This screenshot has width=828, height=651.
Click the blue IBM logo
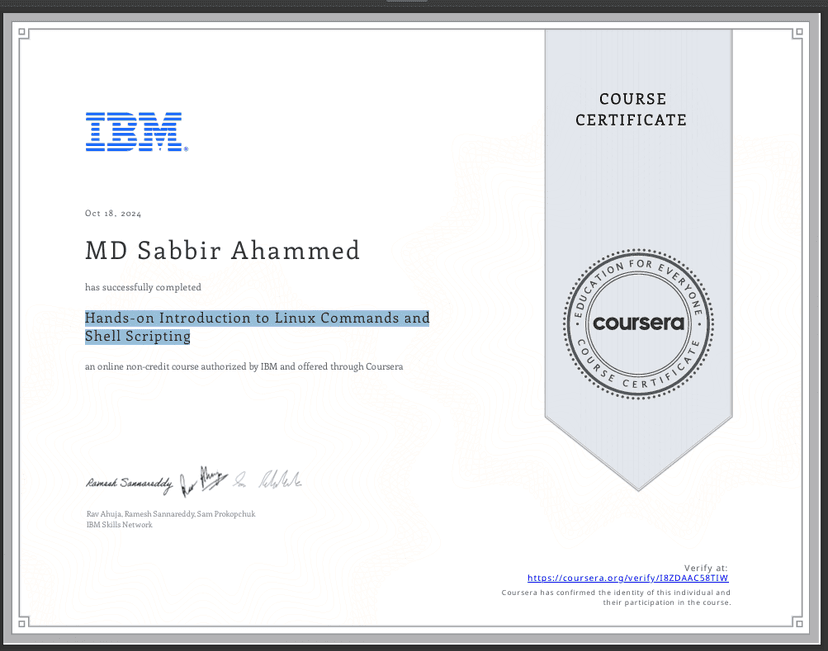pyautogui.click(x=137, y=132)
